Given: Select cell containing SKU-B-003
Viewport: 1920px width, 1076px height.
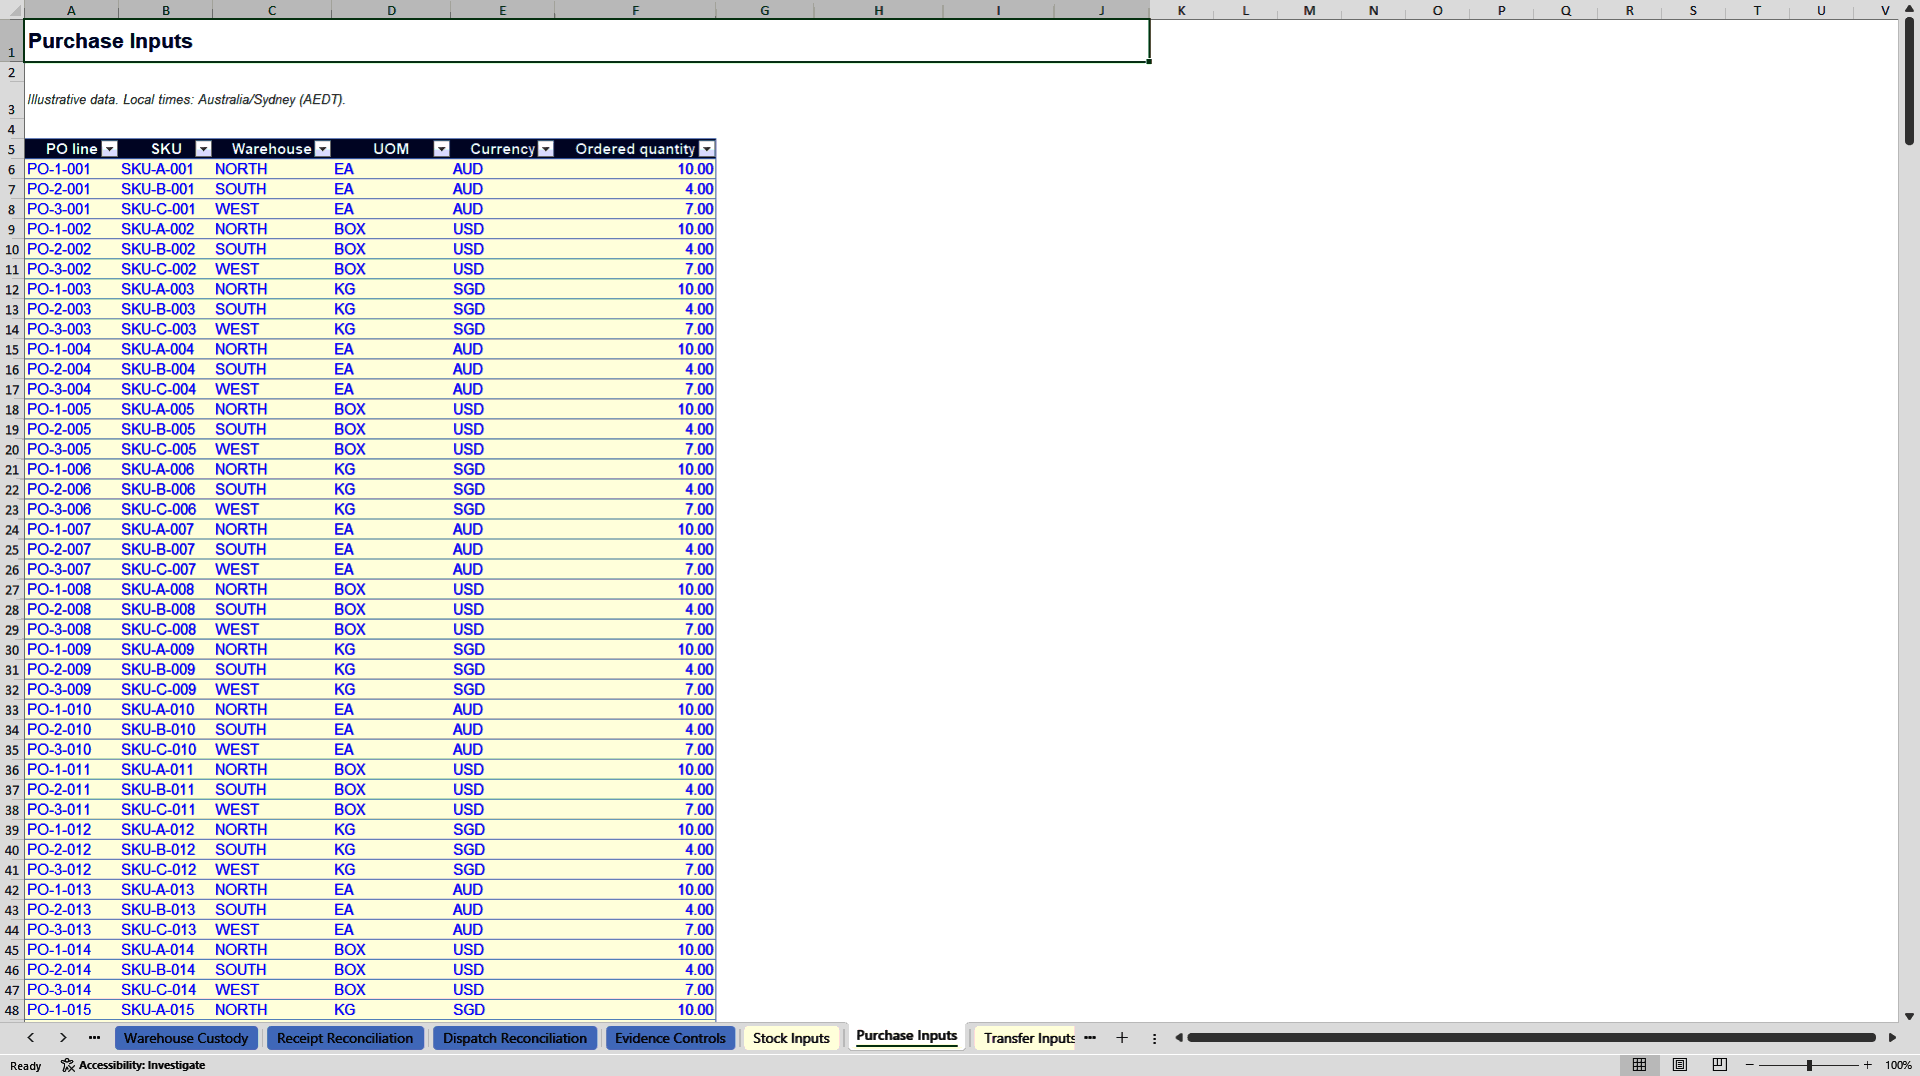Looking at the screenshot, I should click(x=165, y=309).
